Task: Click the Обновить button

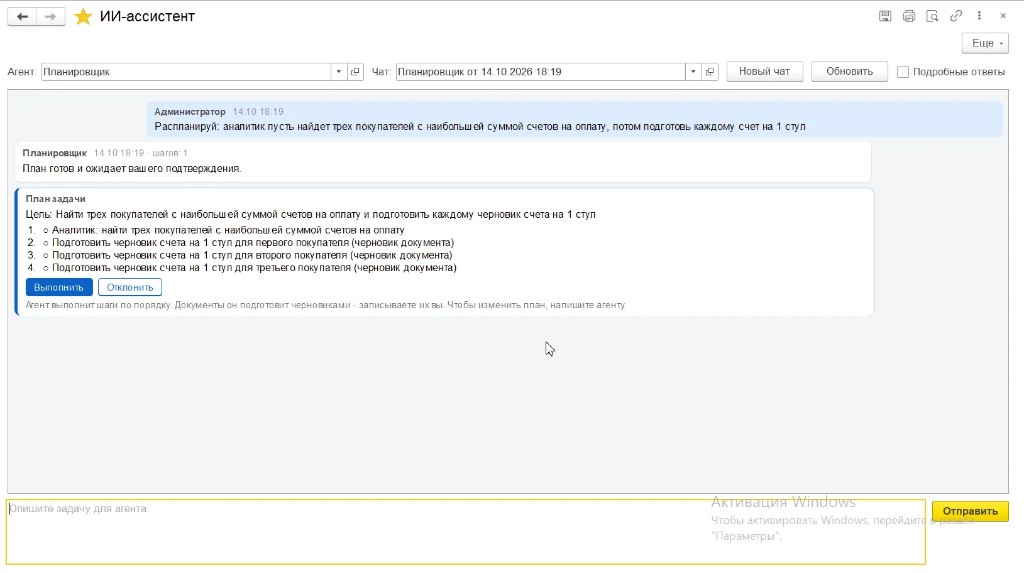Action: click(849, 71)
